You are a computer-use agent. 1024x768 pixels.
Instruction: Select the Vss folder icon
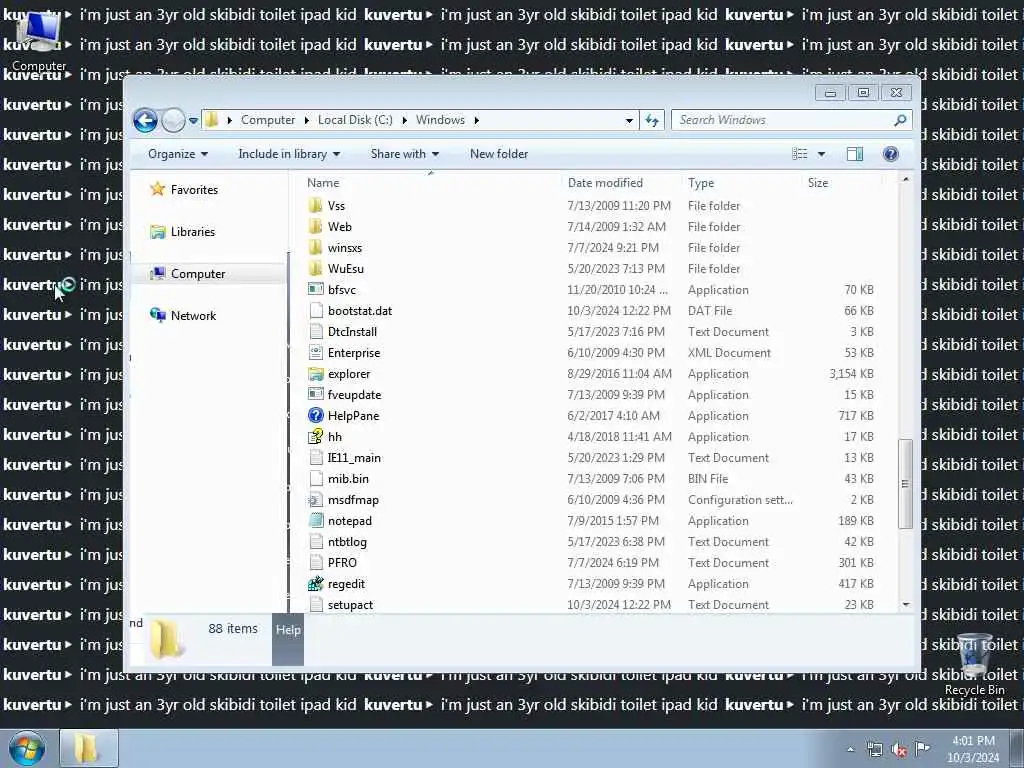316,206
